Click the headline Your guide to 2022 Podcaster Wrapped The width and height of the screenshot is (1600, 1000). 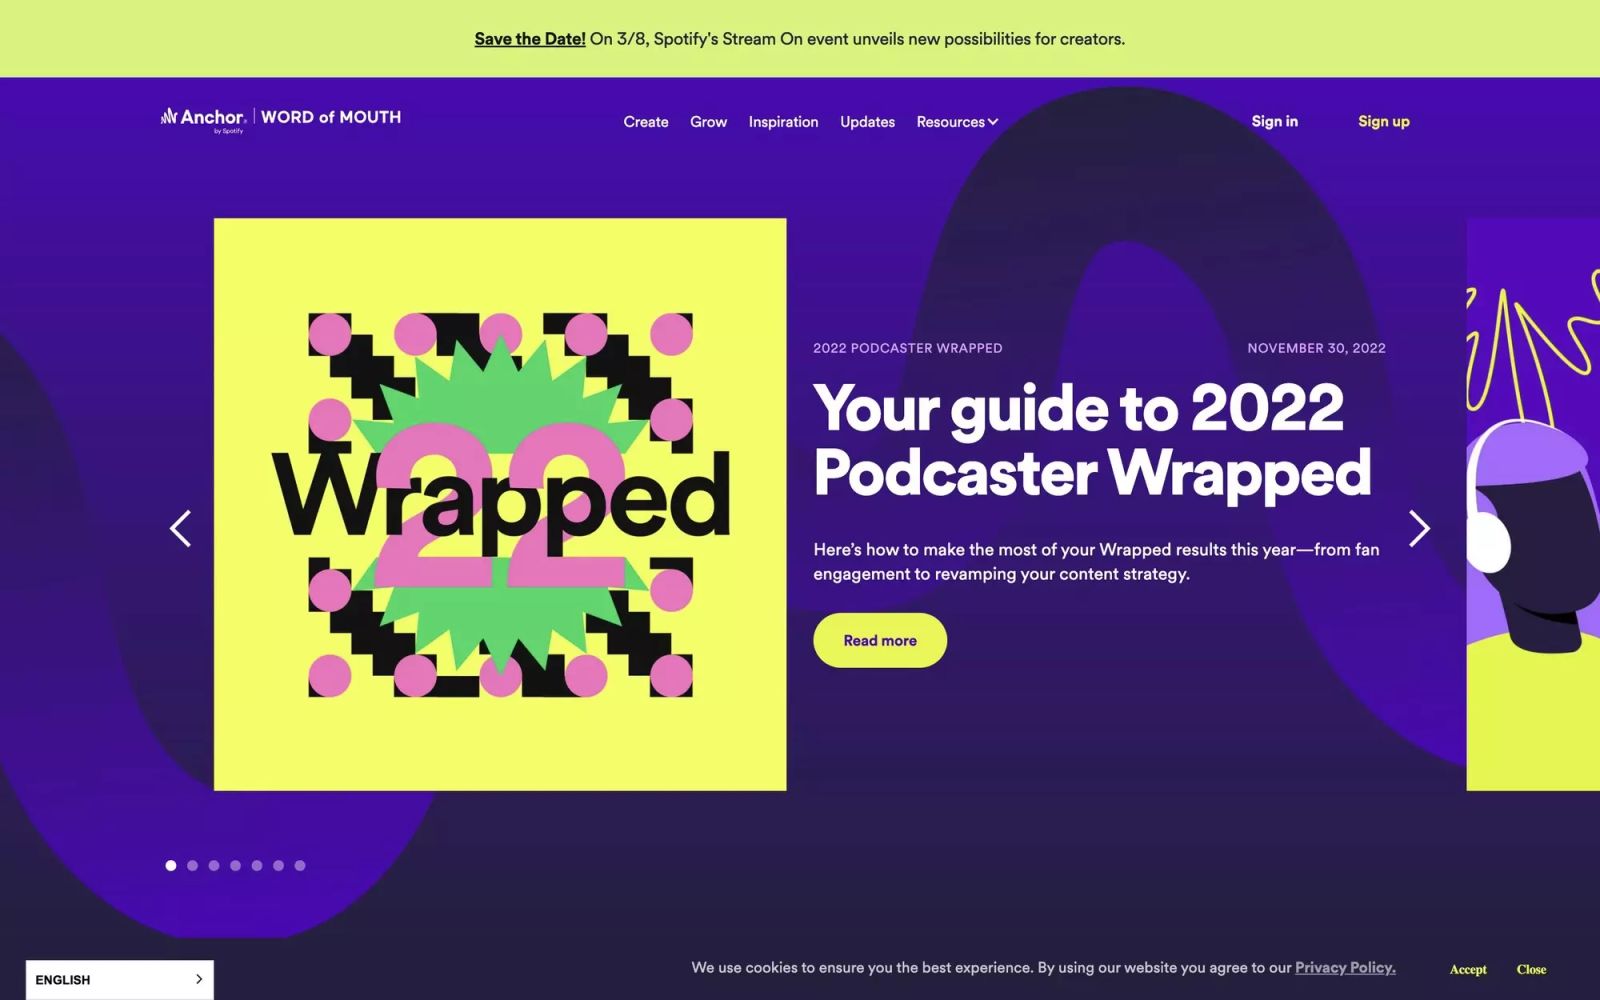tap(1092, 440)
